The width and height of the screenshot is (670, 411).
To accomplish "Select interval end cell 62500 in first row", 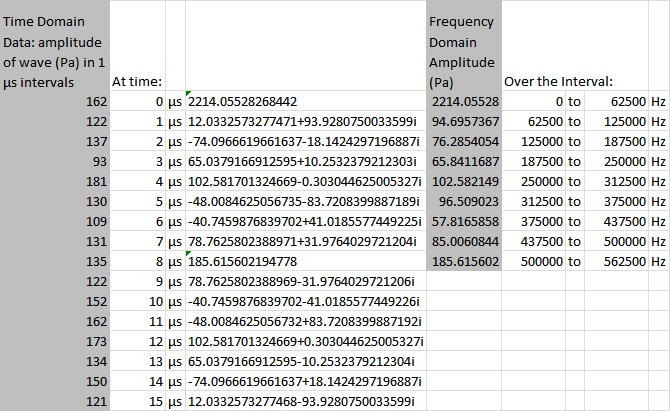I will pos(616,101).
